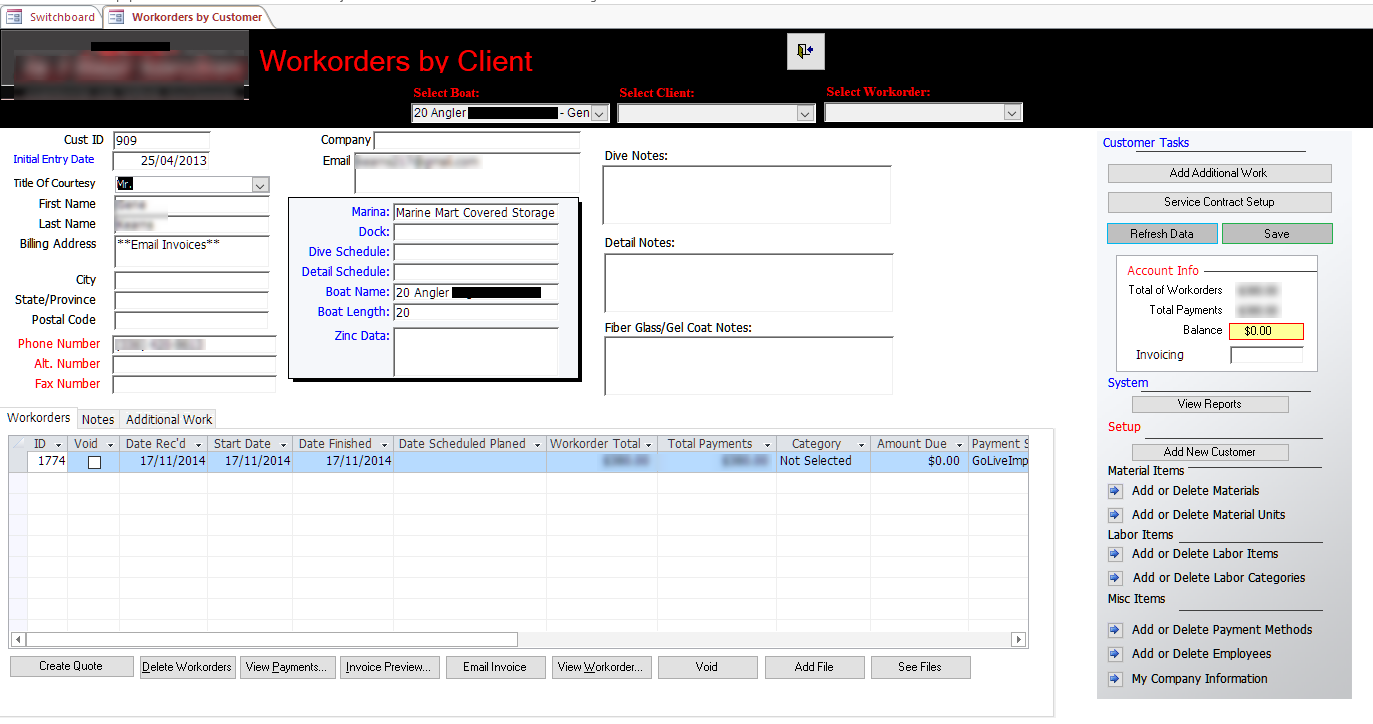Click arrow icon beside Add or Delete Labor Categories
This screenshot has width=1373, height=724.
(x=1116, y=578)
